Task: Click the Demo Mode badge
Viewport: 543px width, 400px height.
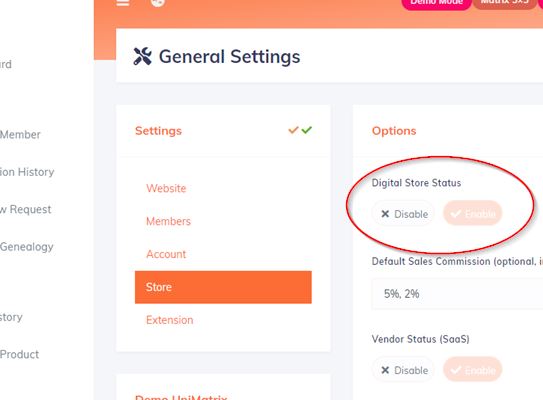Action: click(x=436, y=3)
